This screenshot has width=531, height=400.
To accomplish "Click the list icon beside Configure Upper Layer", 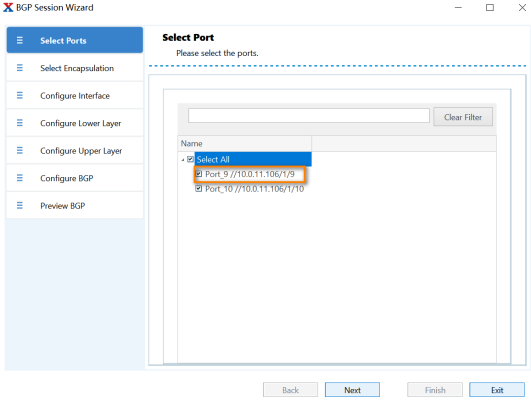I will point(20,150).
